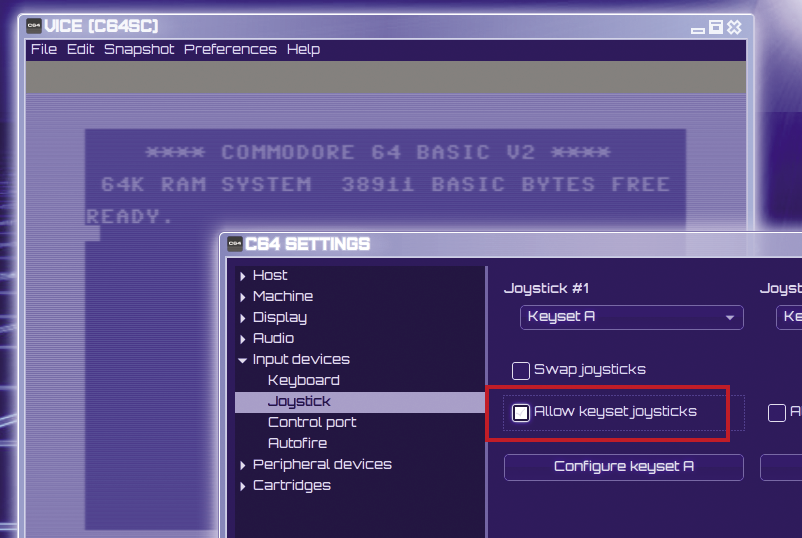Expand the Machine tree node arrow
The width and height of the screenshot is (802, 538).
pyautogui.click(x=242, y=297)
